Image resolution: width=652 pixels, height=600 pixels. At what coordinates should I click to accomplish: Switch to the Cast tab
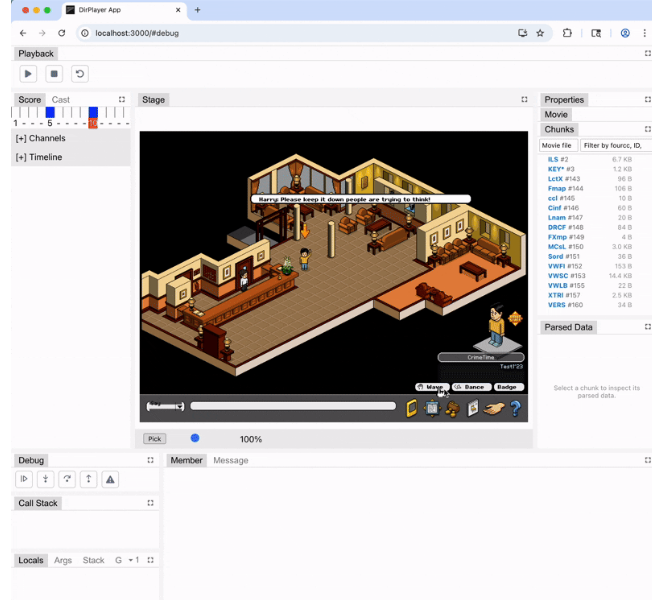click(61, 100)
